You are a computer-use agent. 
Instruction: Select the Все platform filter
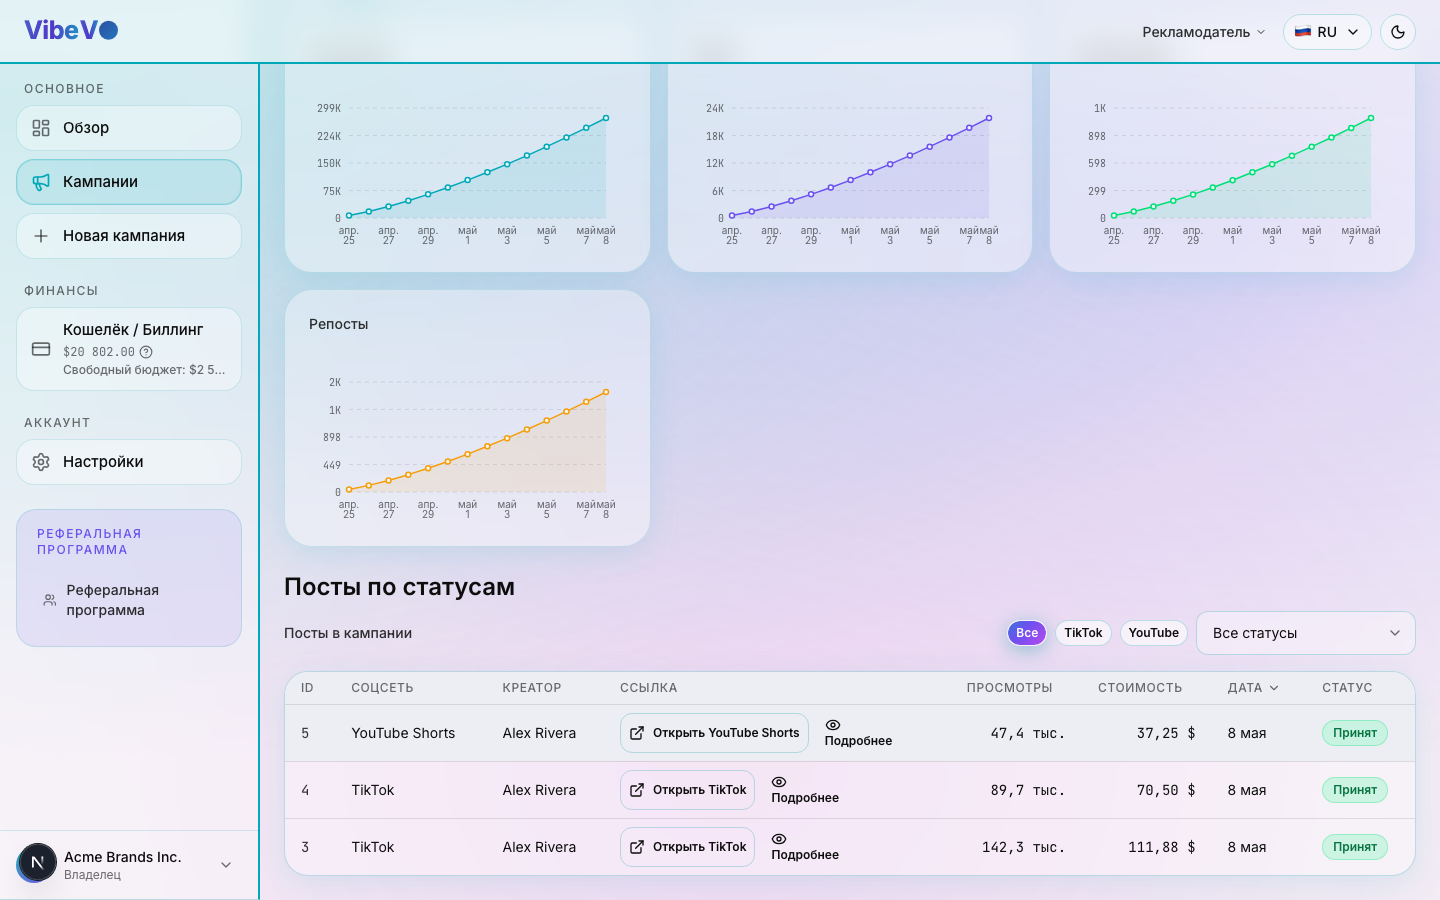coord(1027,633)
